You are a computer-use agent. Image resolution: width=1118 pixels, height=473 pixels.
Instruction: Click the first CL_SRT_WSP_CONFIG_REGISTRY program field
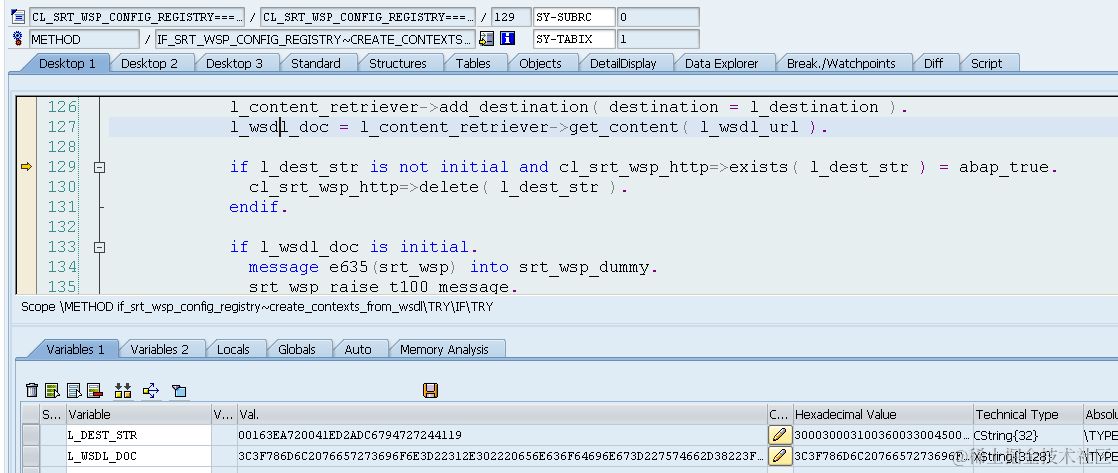tap(137, 18)
